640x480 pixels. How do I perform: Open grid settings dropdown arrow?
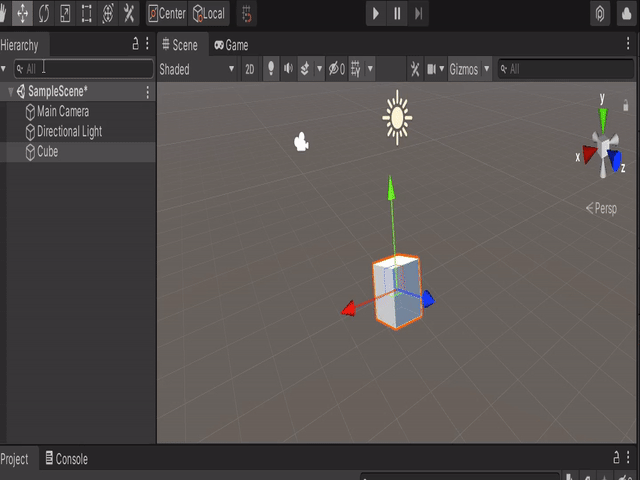tap(370, 69)
